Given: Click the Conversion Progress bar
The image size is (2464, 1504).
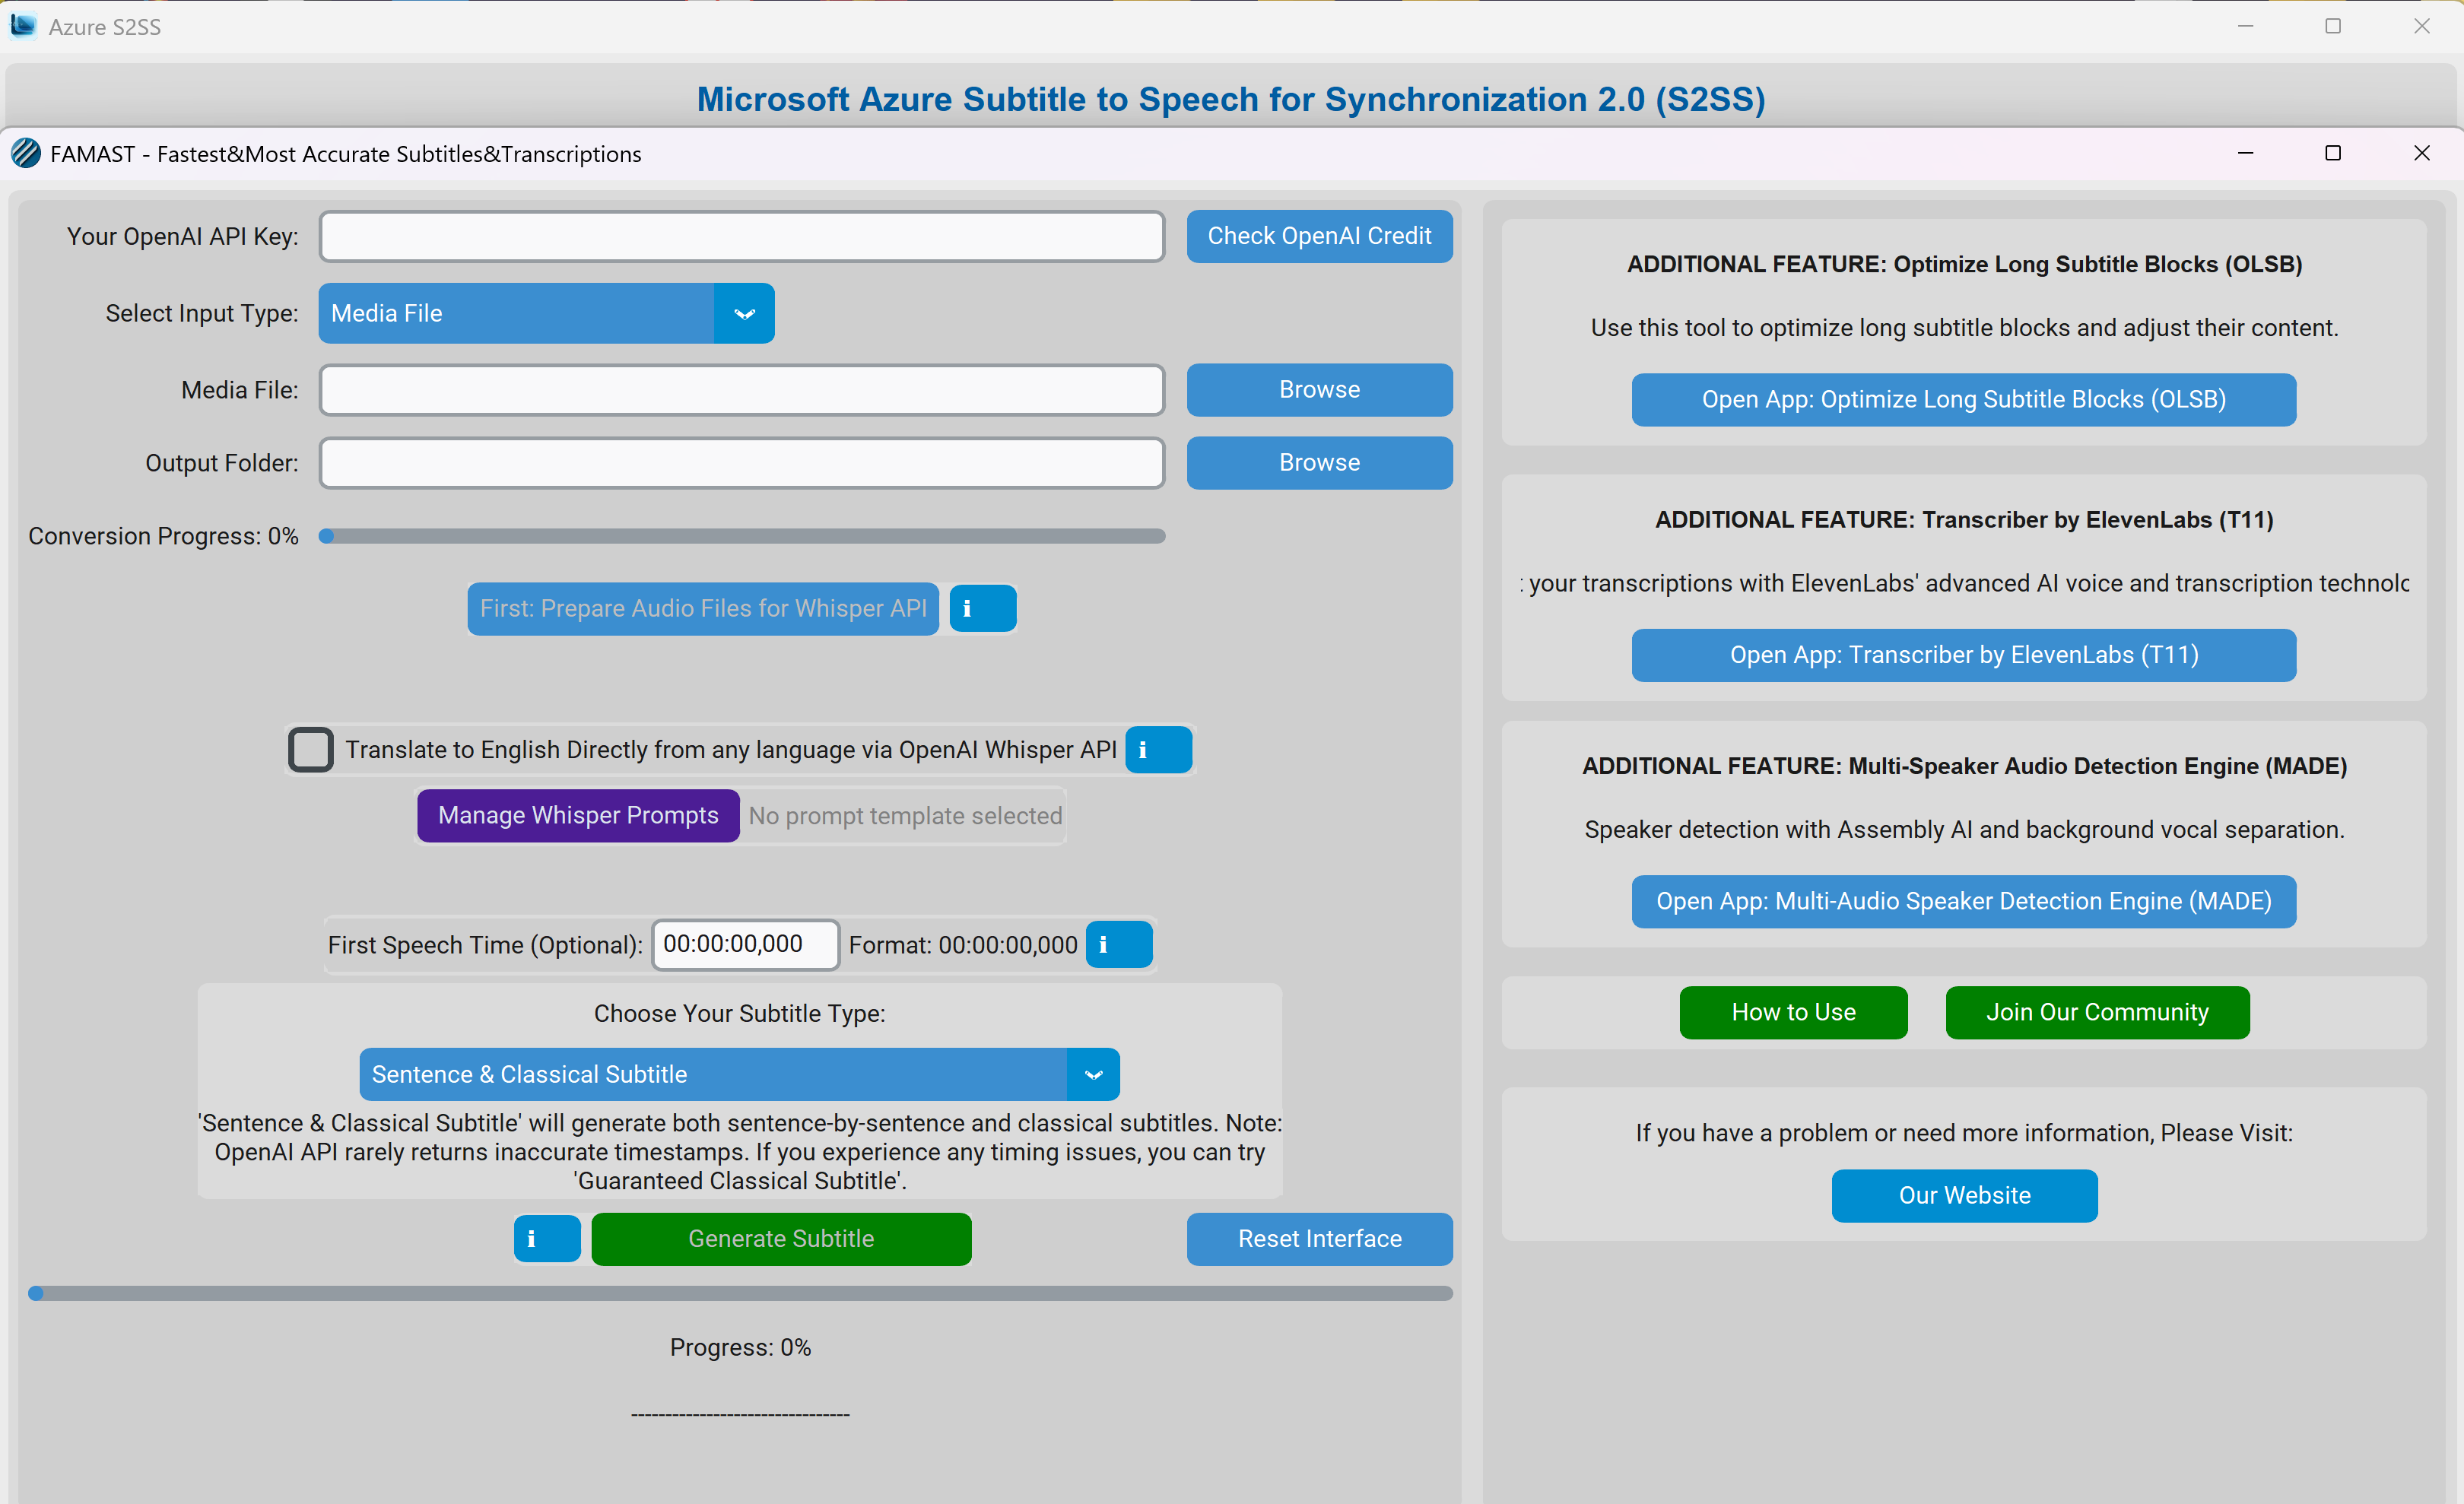Looking at the screenshot, I should [x=741, y=536].
